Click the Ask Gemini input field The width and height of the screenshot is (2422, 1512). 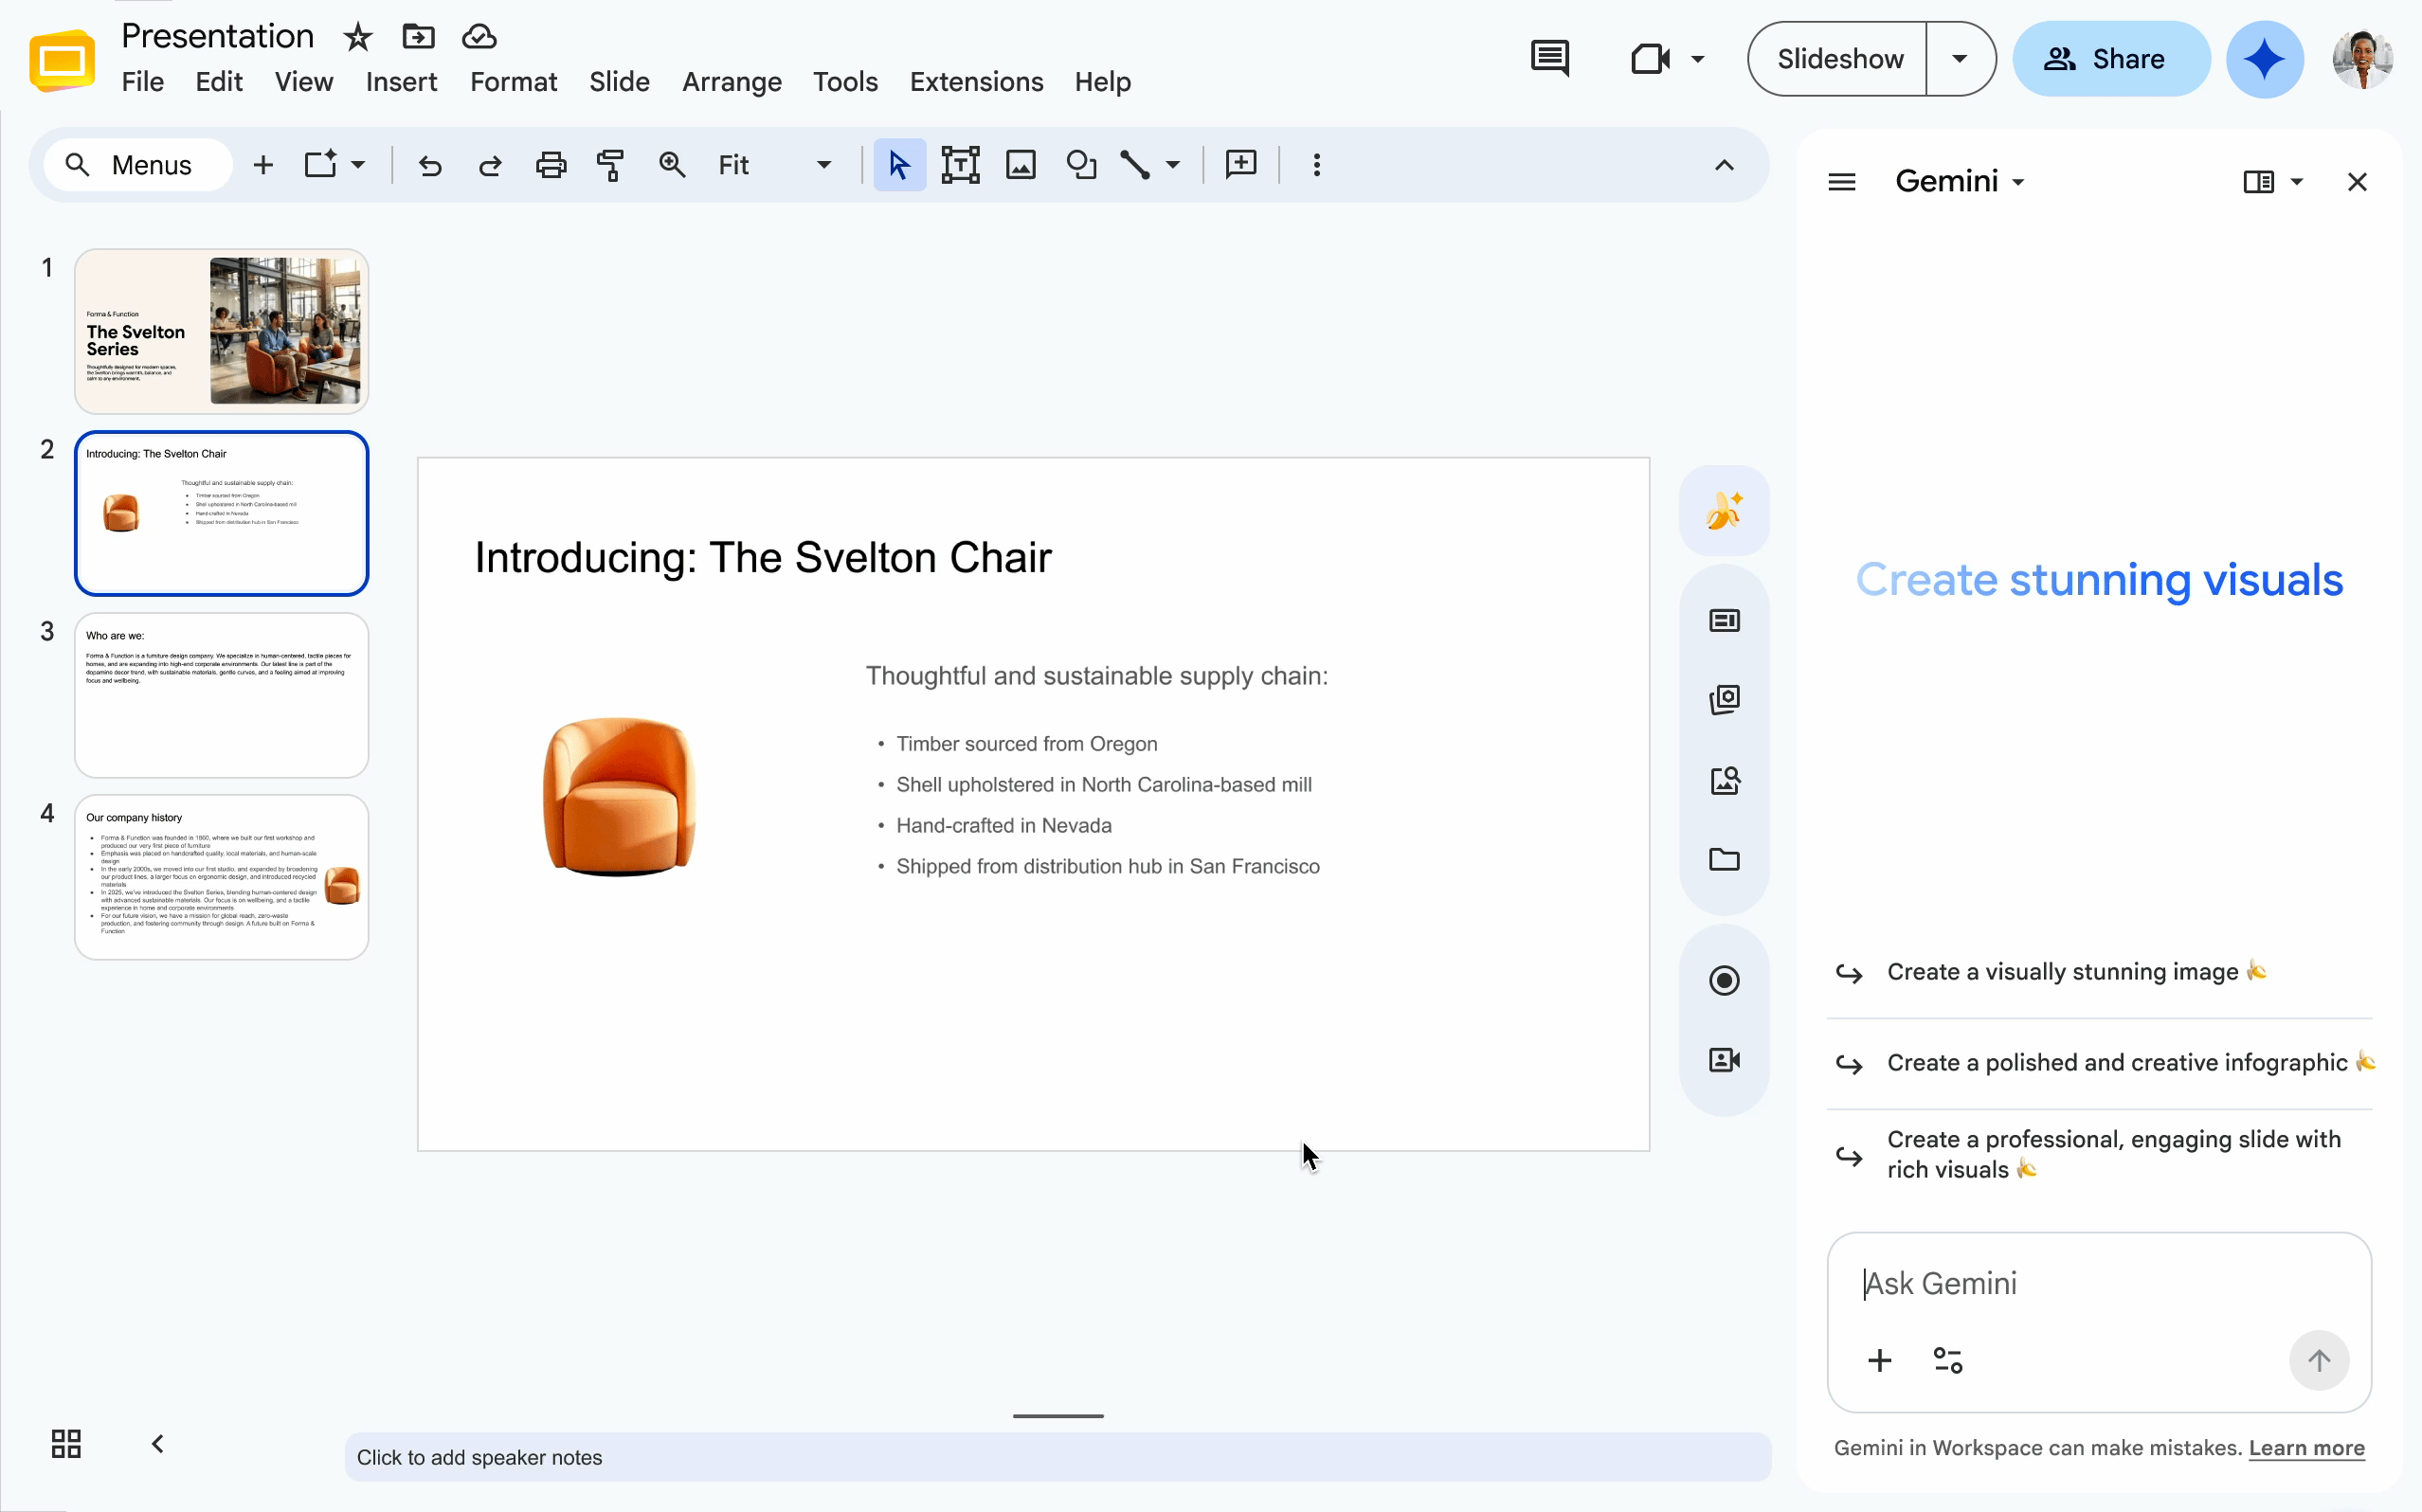(2099, 1284)
